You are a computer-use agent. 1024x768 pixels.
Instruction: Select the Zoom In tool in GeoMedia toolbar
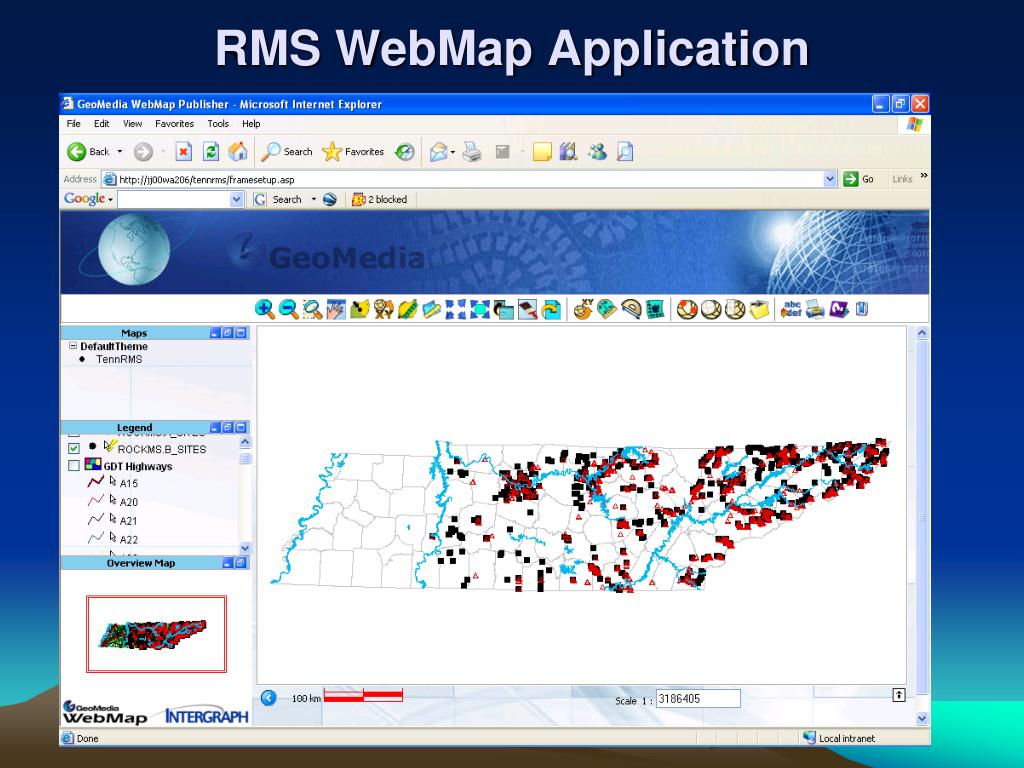pyautogui.click(x=264, y=309)
